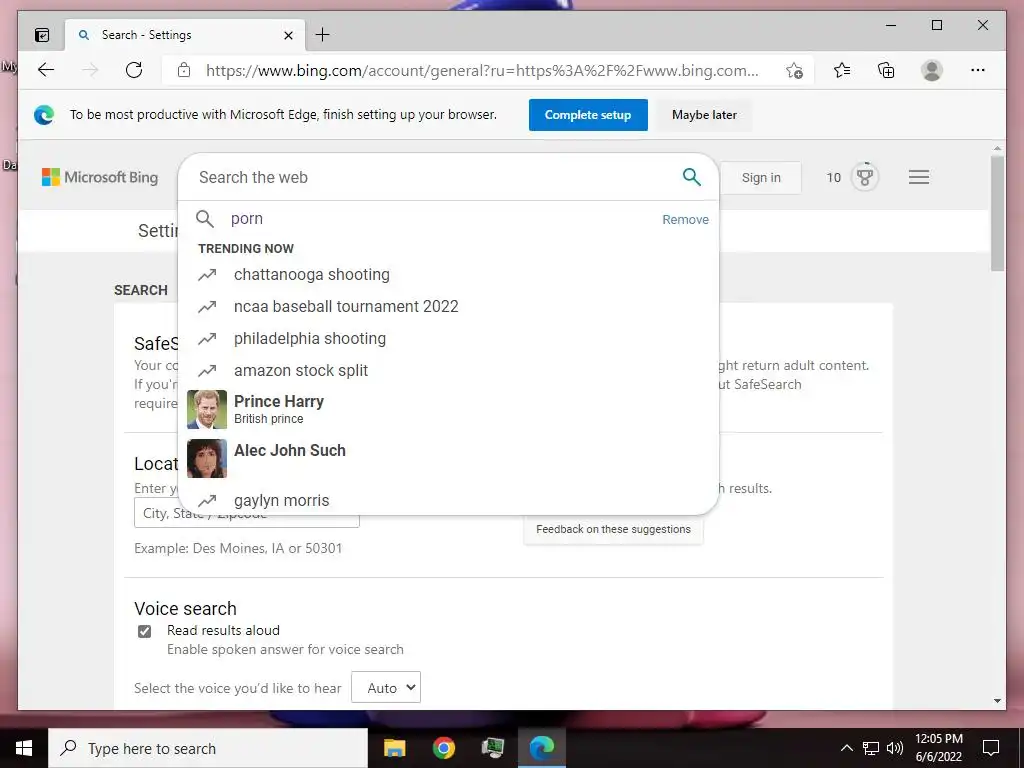Open the Favorites list icon

(x=842, y=70)
